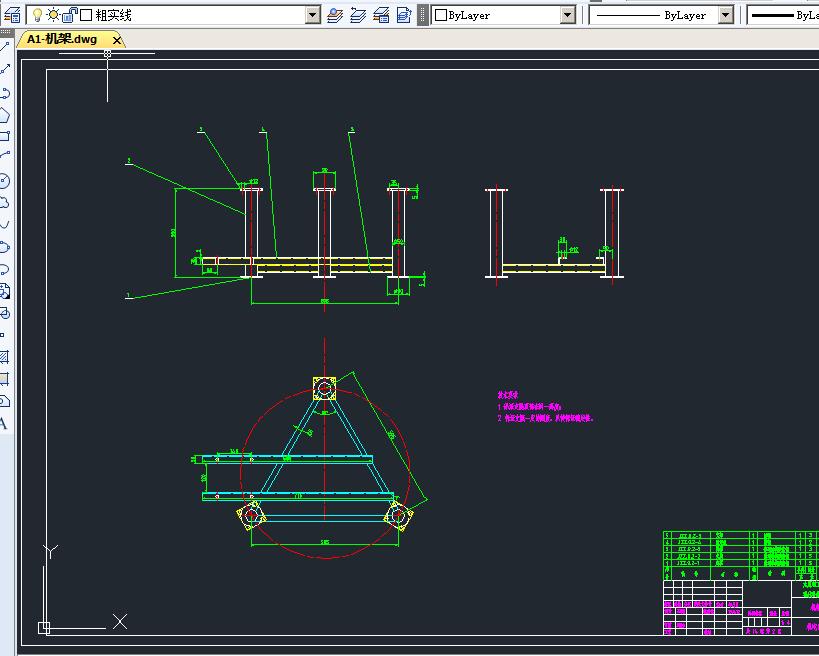Select the Circle tool
Viewport: 819px width, 656px height.
click(4, 181)
